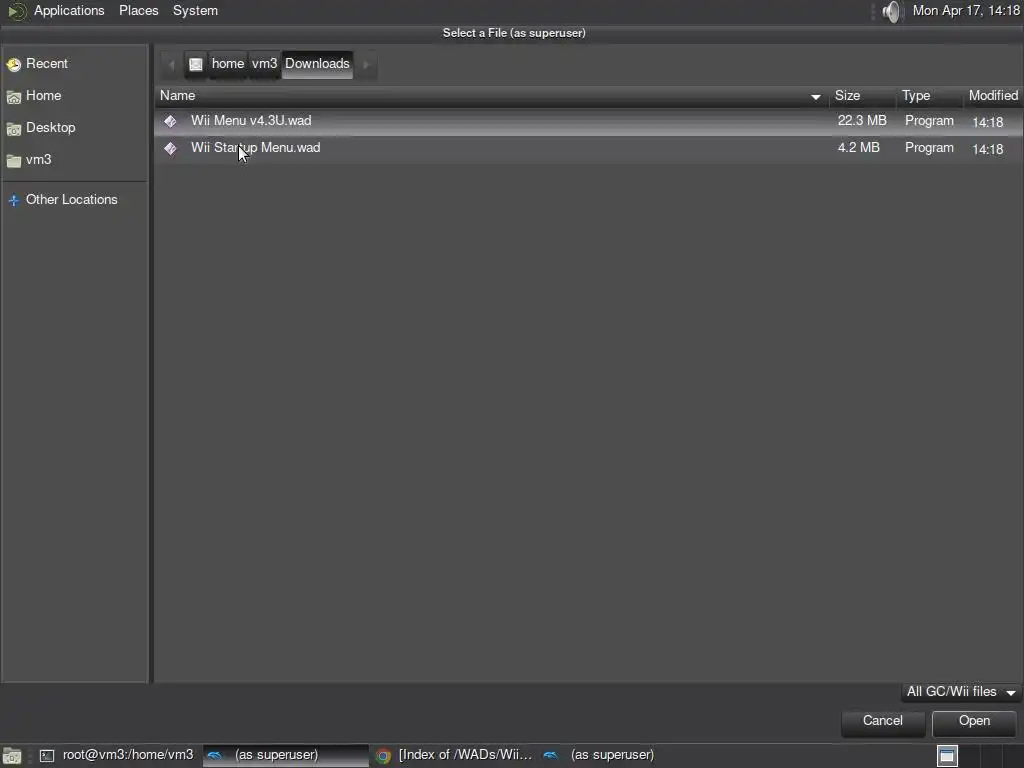Click the path bar forward arrow
The image size is (1024, 768).
click(366, 65)
